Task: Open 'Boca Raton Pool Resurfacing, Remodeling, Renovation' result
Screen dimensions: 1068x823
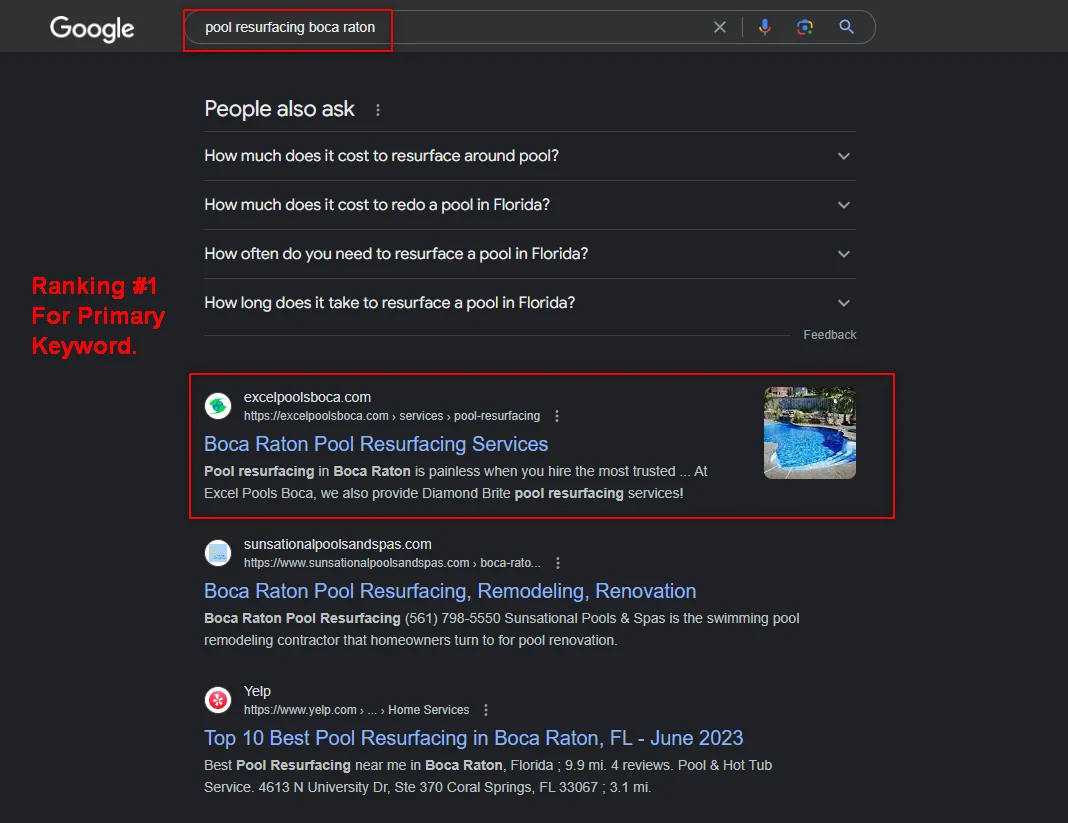Action: click(450, 591)
